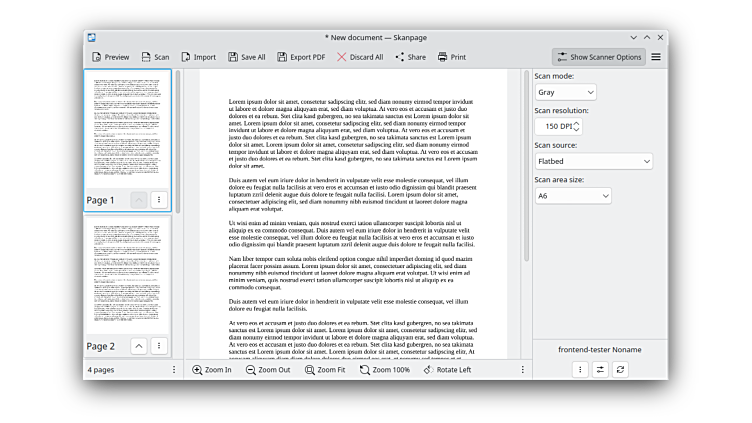The image size is (752, 423).
Task: Toggle Show Scanner Options panel
Action: pos(599,57)
